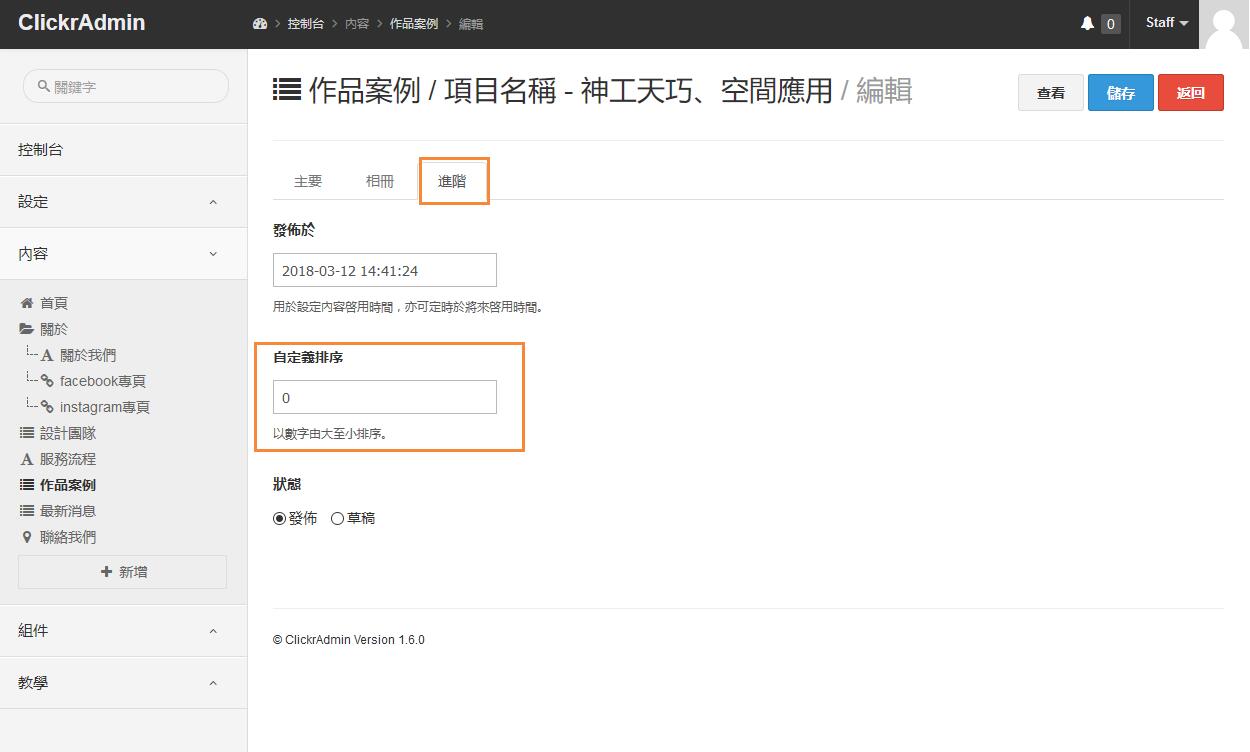The image size is (1250, 752).
Task: Click the link icon beside instagram專頁
Action: point(46,407)
